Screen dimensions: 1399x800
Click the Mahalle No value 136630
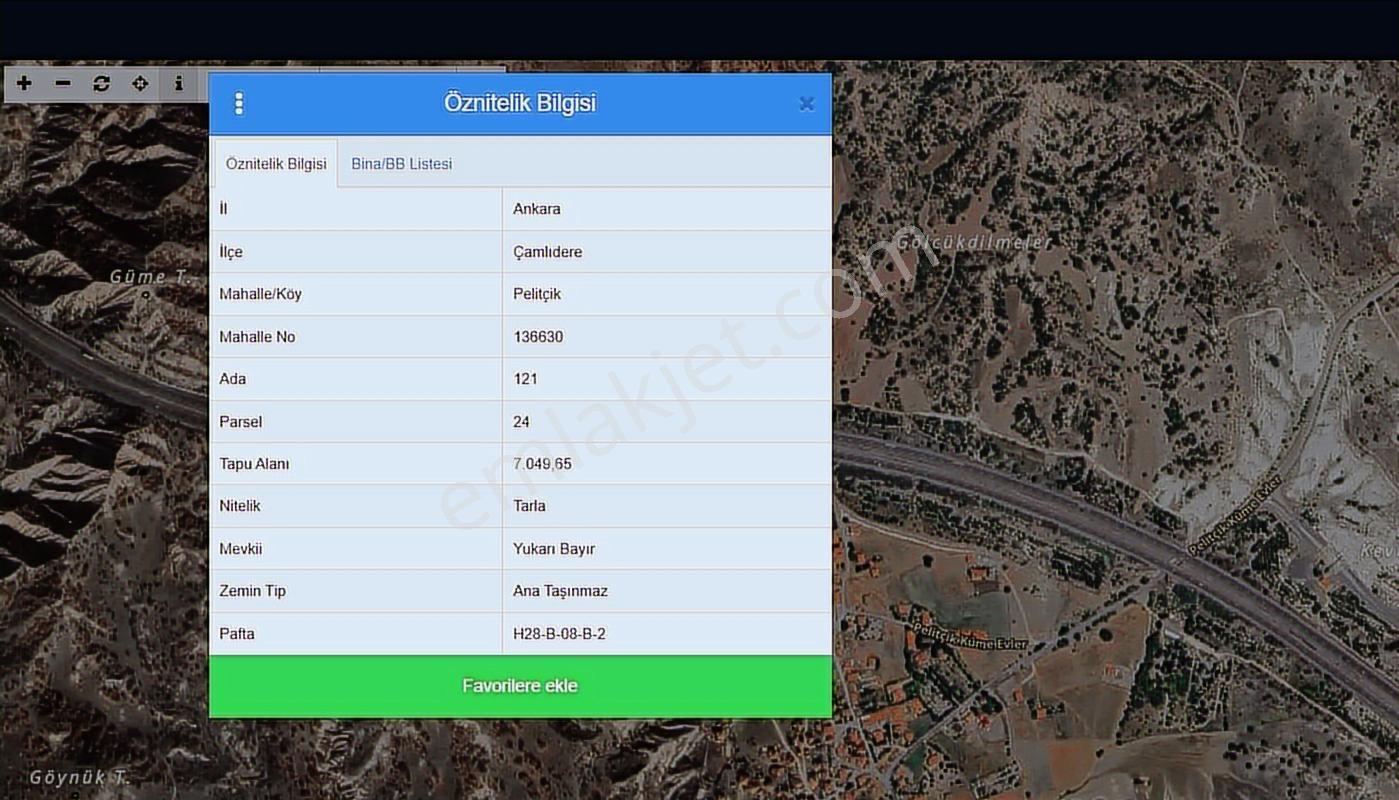[x=538, y=337]
